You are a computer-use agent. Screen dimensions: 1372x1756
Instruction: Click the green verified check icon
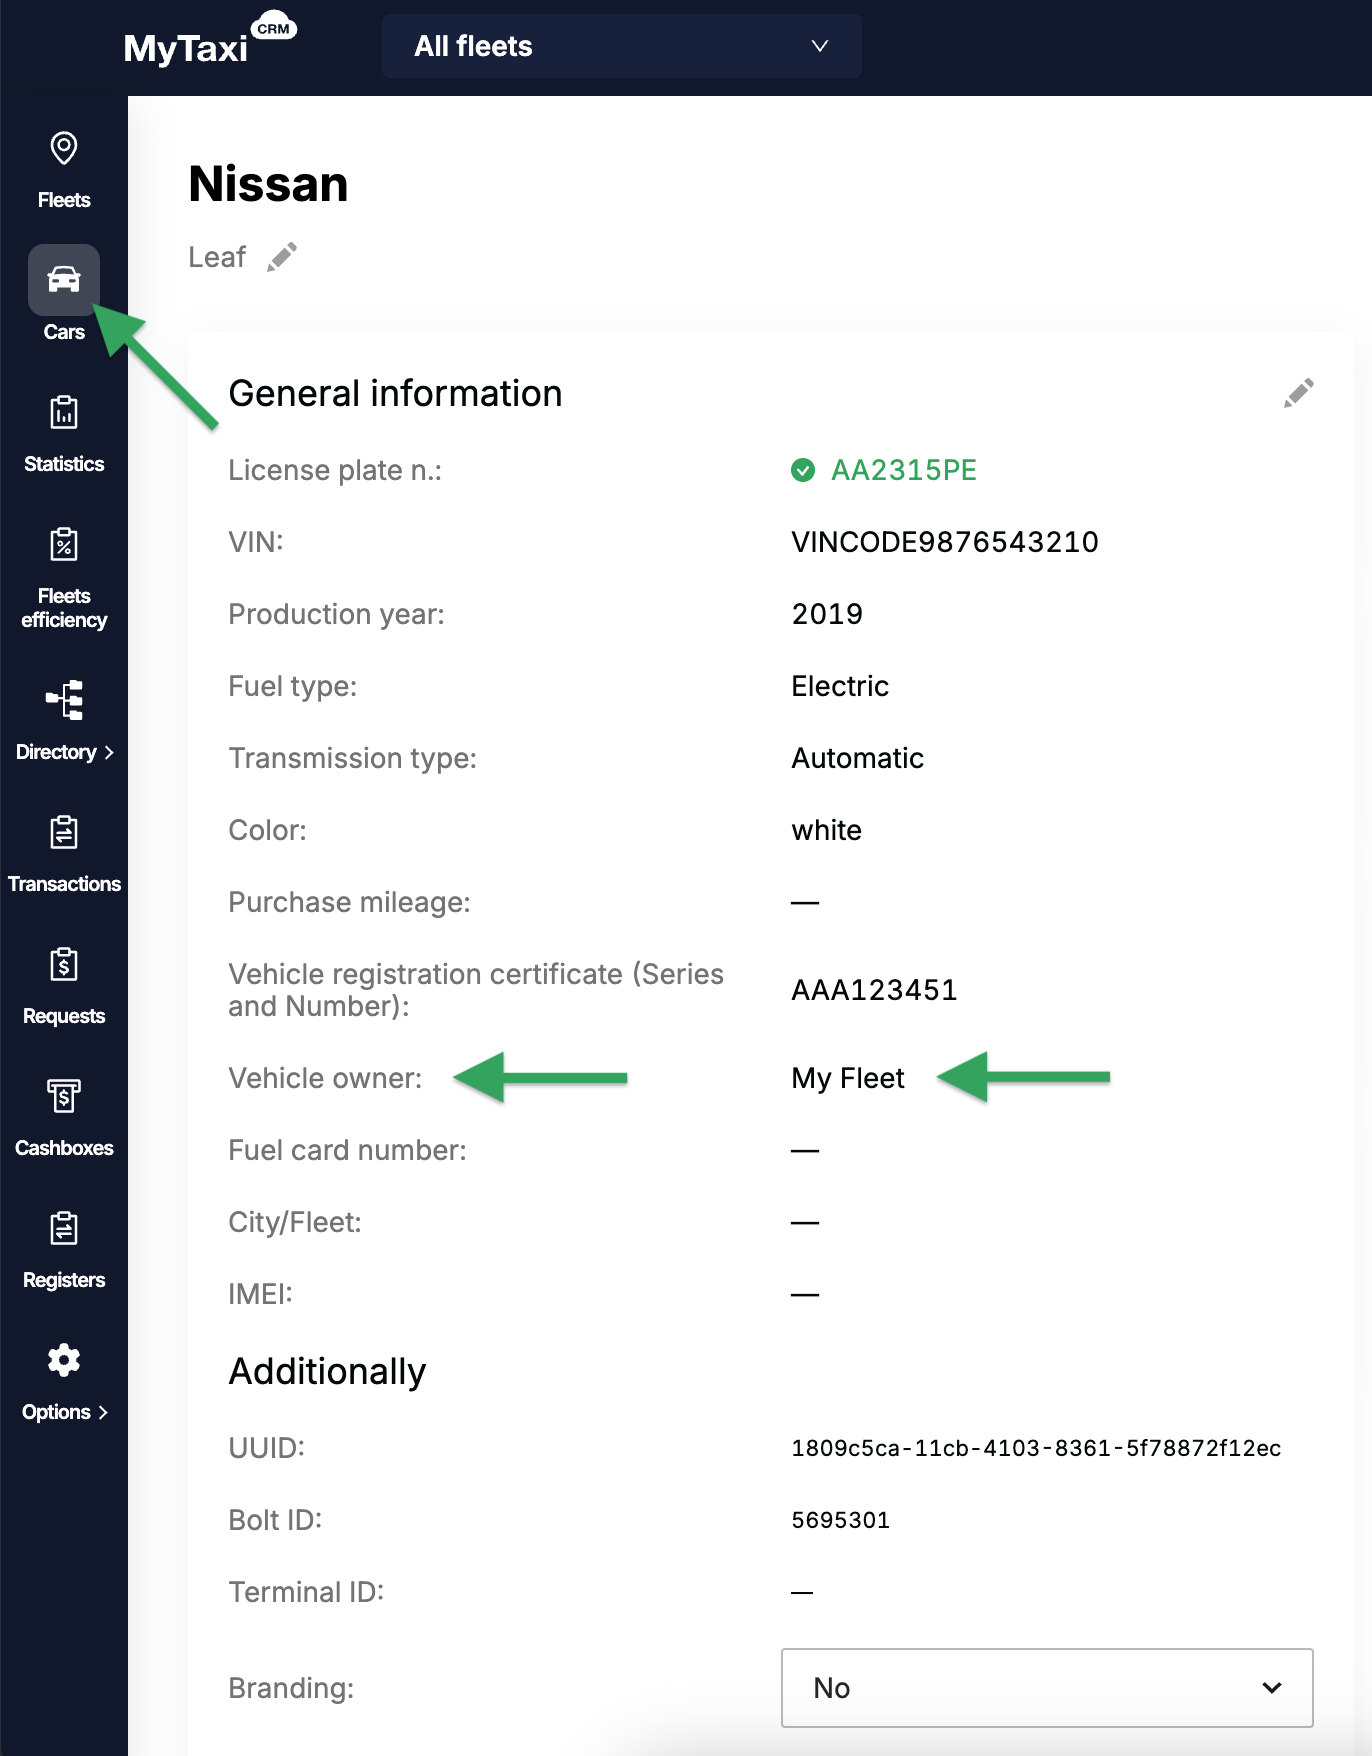pos(803,470)
